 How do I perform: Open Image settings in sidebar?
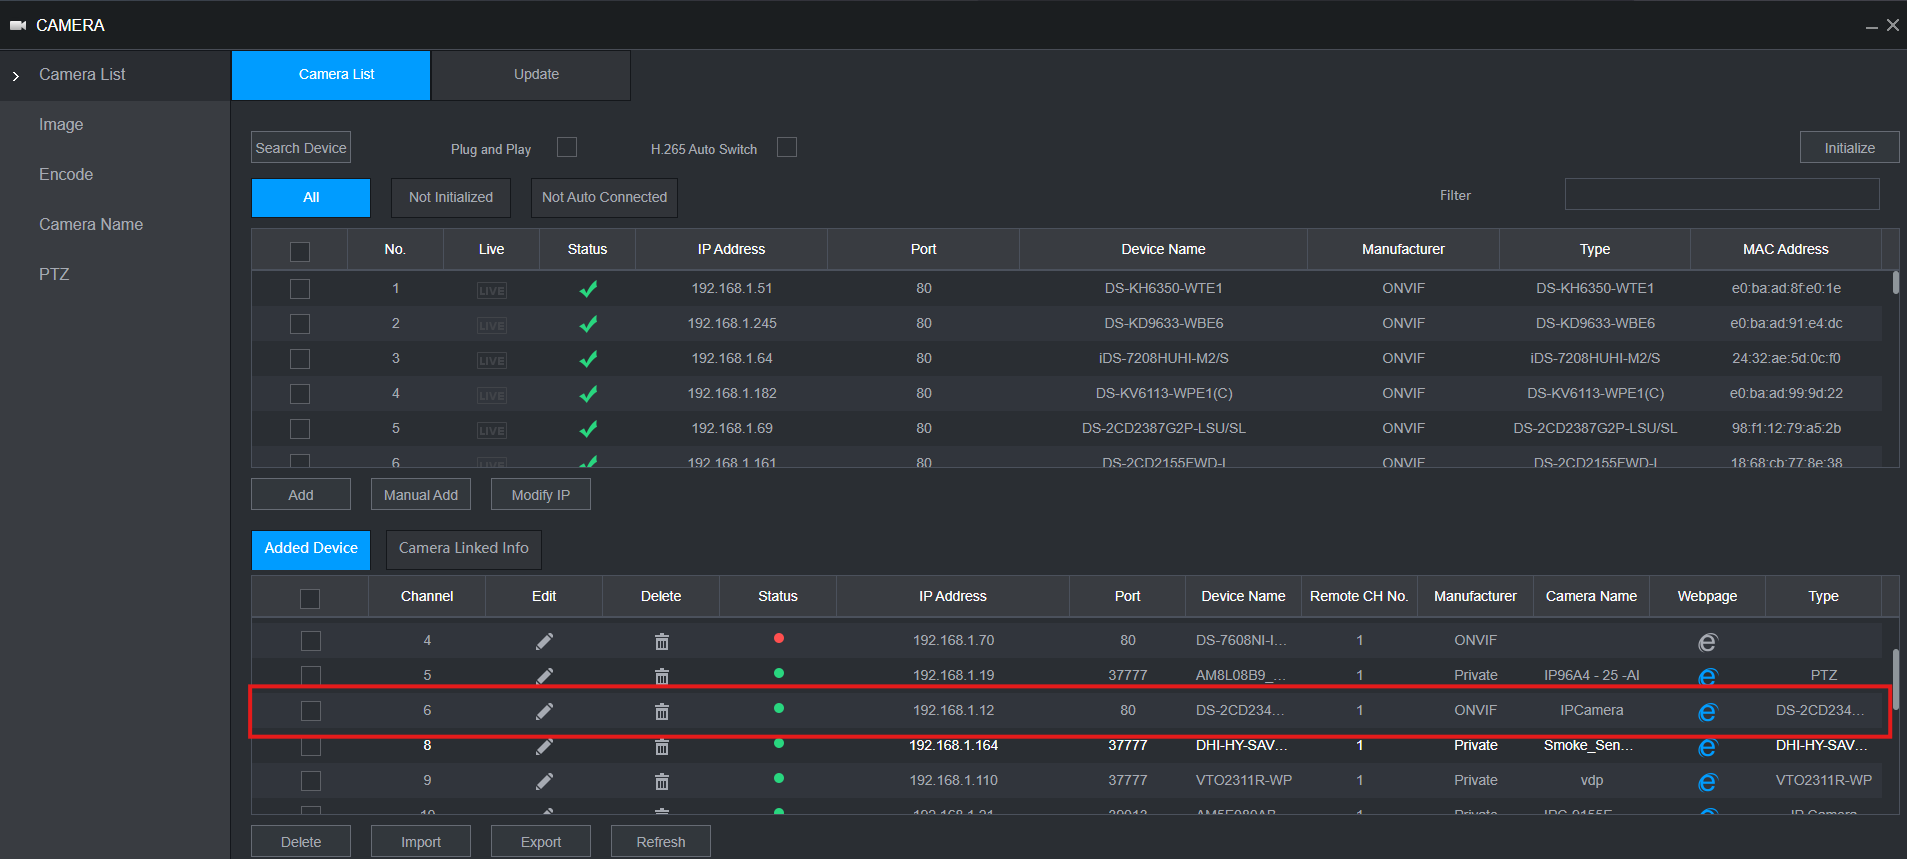tap(61, 125)
